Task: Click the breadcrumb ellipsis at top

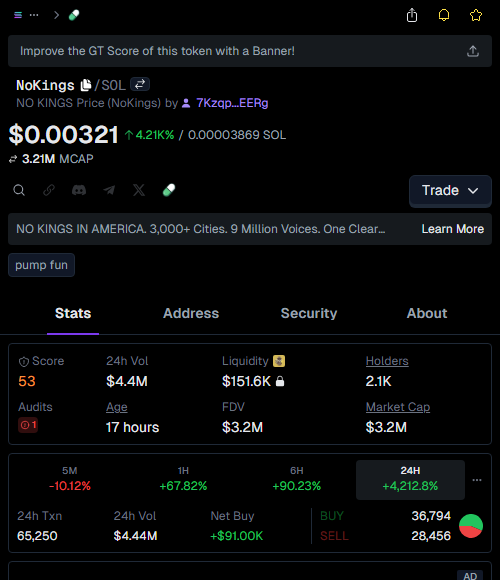Action: pyautogui.click(x=34, y=15)
